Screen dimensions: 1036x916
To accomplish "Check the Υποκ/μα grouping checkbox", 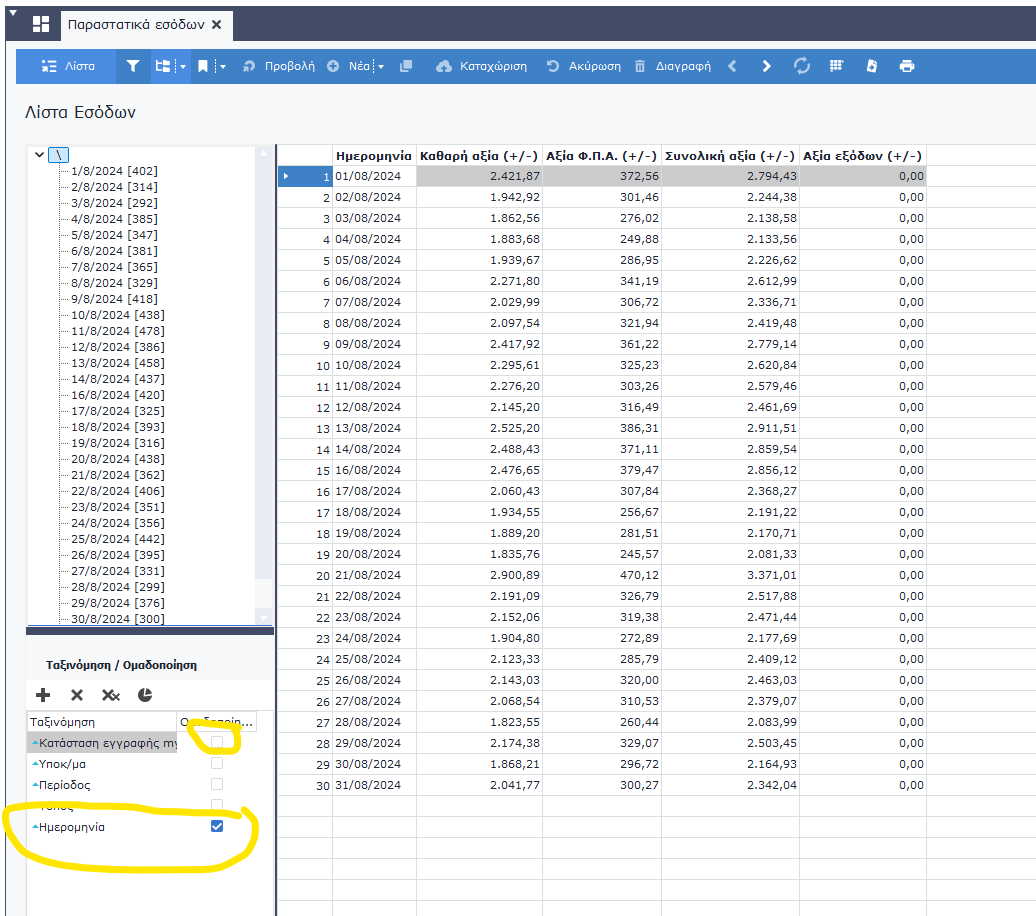I will [217, 763].
